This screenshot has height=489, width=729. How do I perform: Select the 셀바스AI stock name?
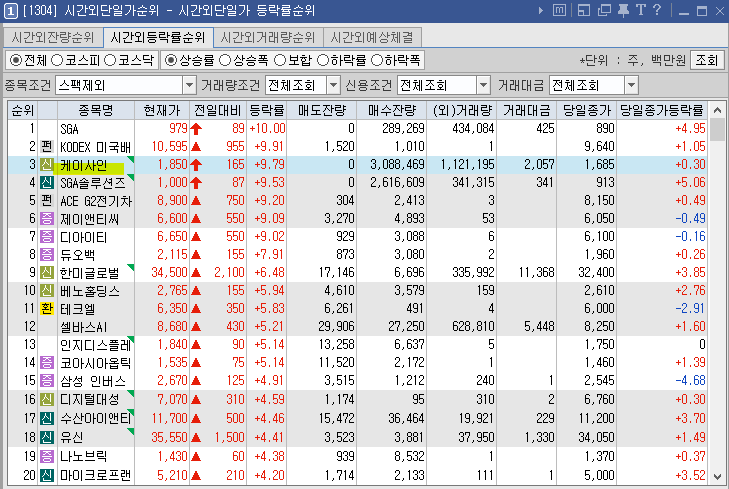click(x=84, y=327)
